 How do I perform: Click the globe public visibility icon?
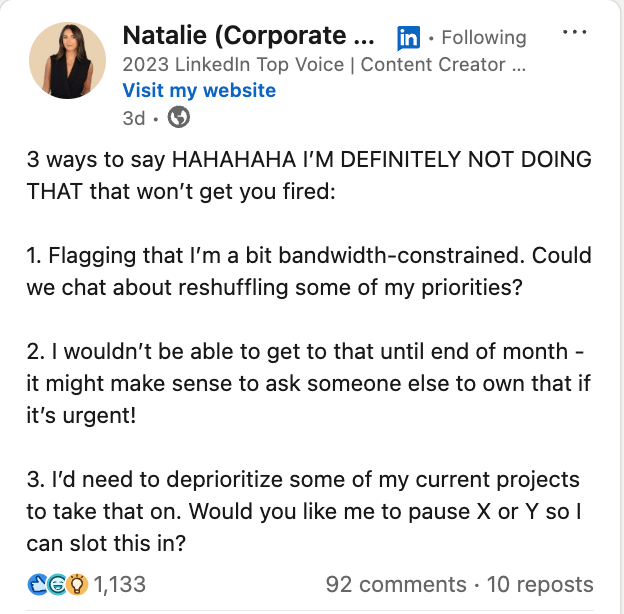(x=179, y=117)
